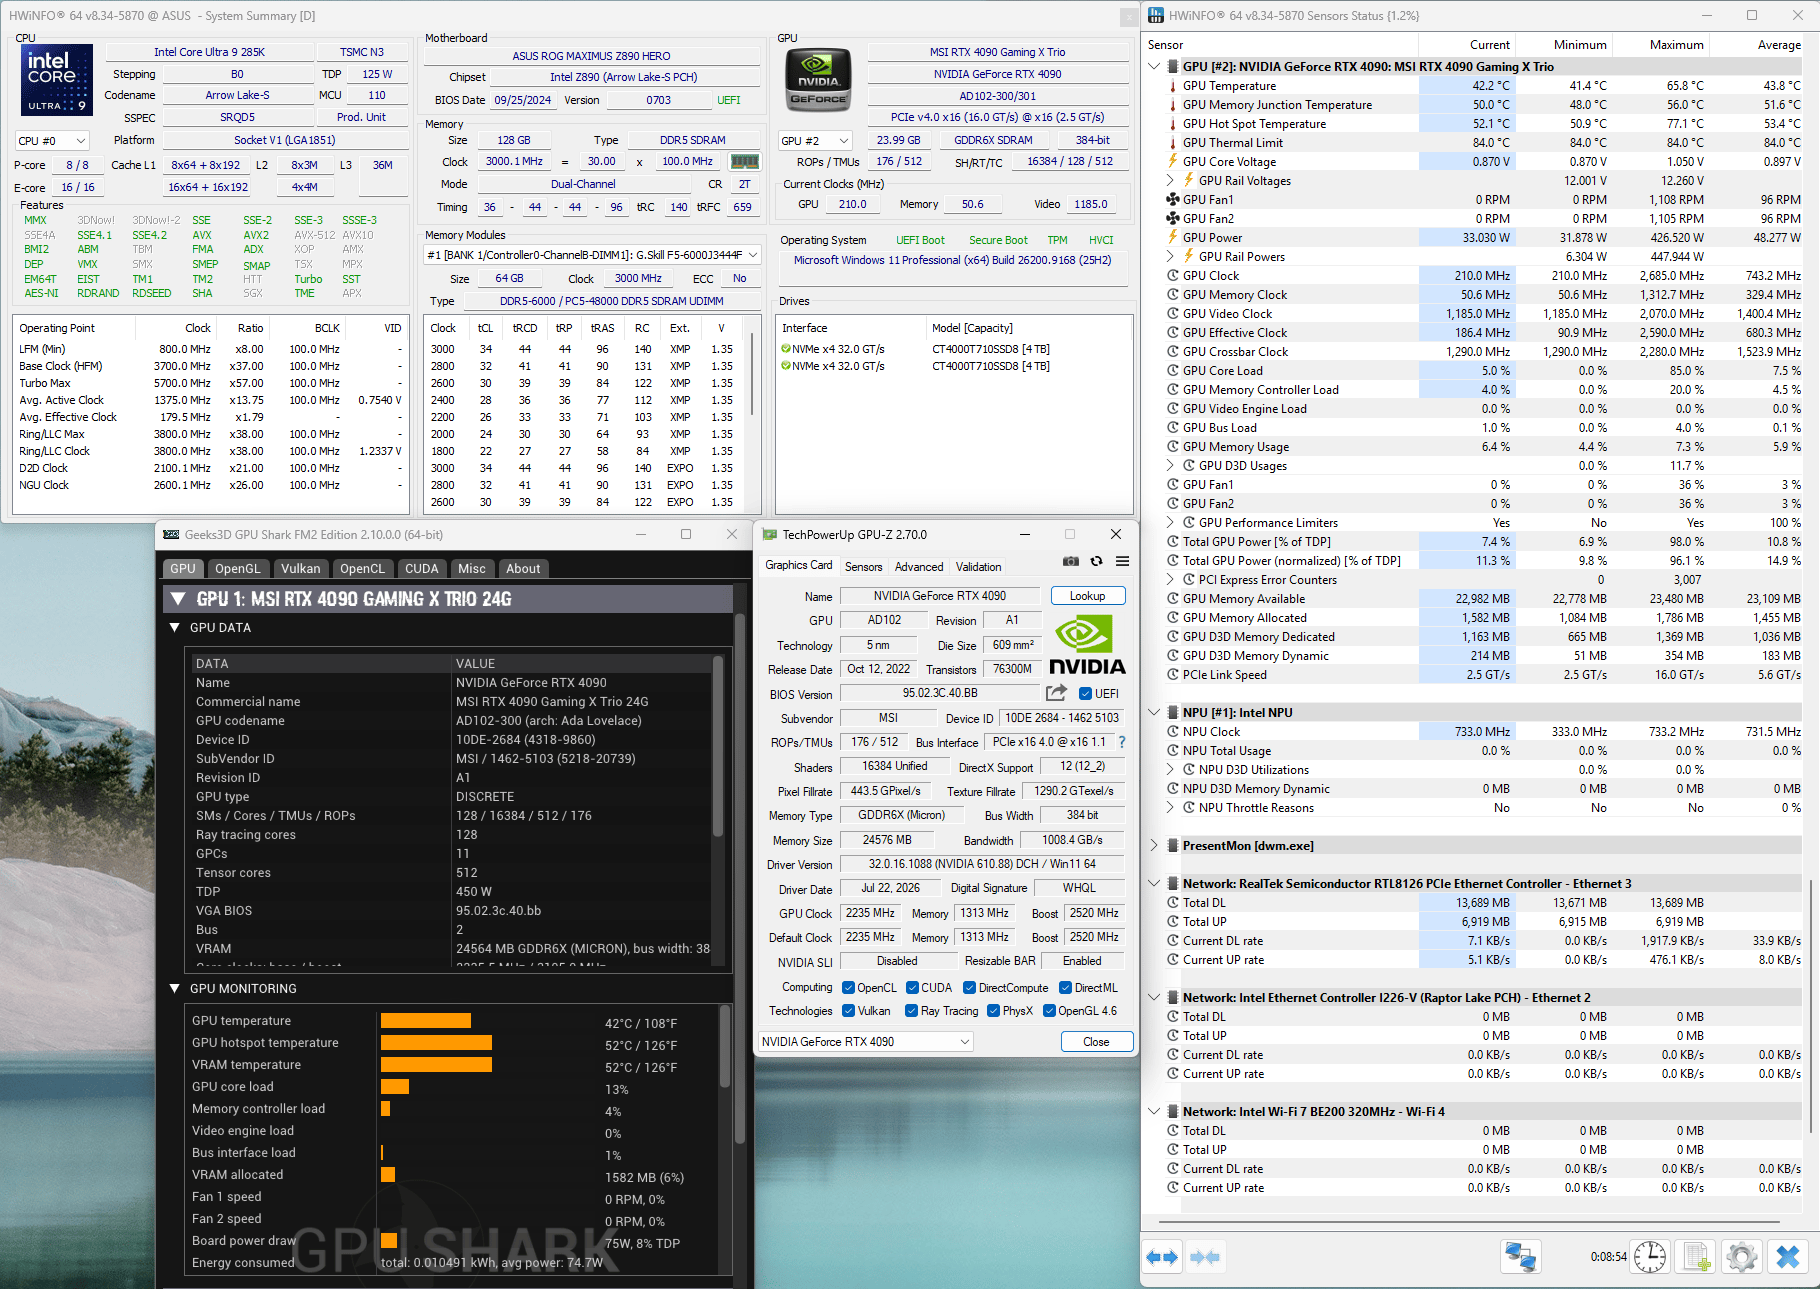Screen dimensions: 1820x1289
Task: Toggle the Ray Tracing checkbox
Action: [911, 1011]
